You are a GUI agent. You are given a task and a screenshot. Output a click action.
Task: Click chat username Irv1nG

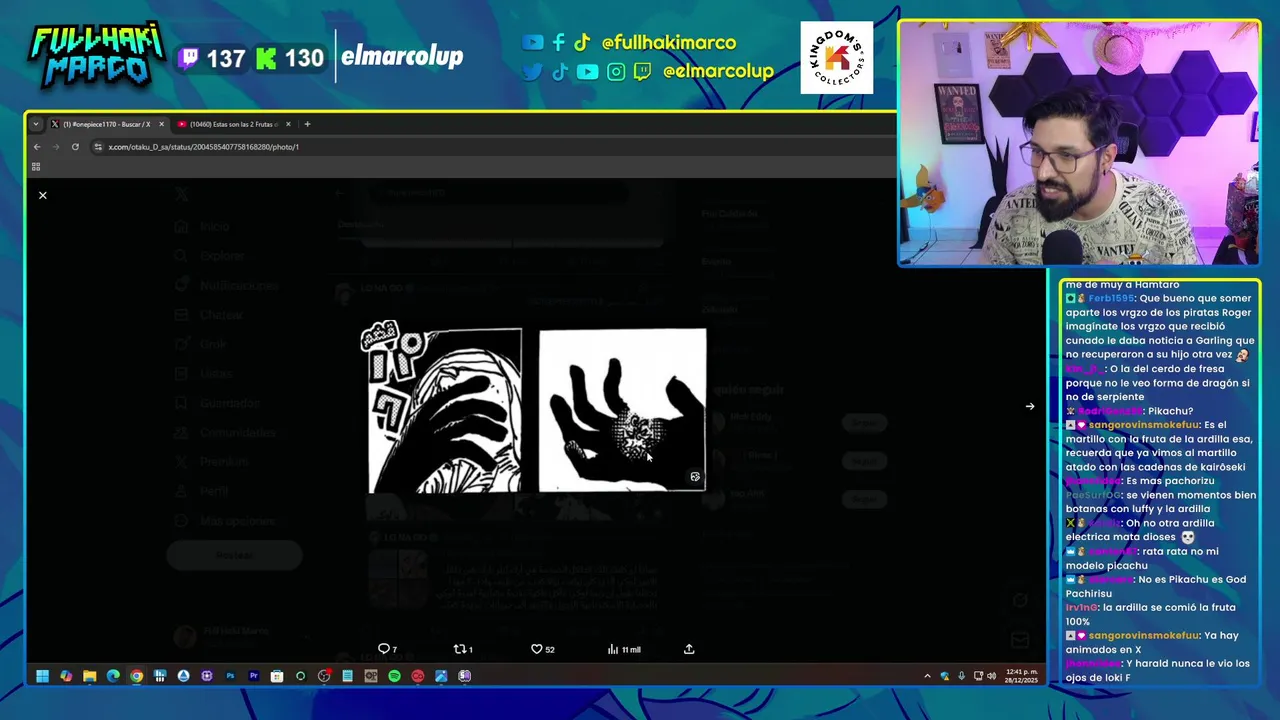pyautogui.click(x=1082, y=607)
